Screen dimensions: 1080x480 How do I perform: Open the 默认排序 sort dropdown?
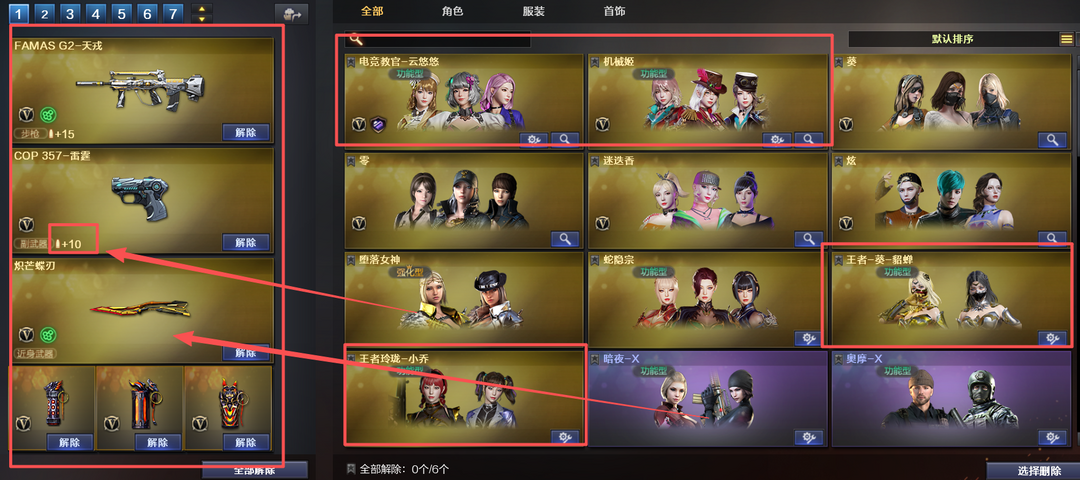tap(953, 39)
